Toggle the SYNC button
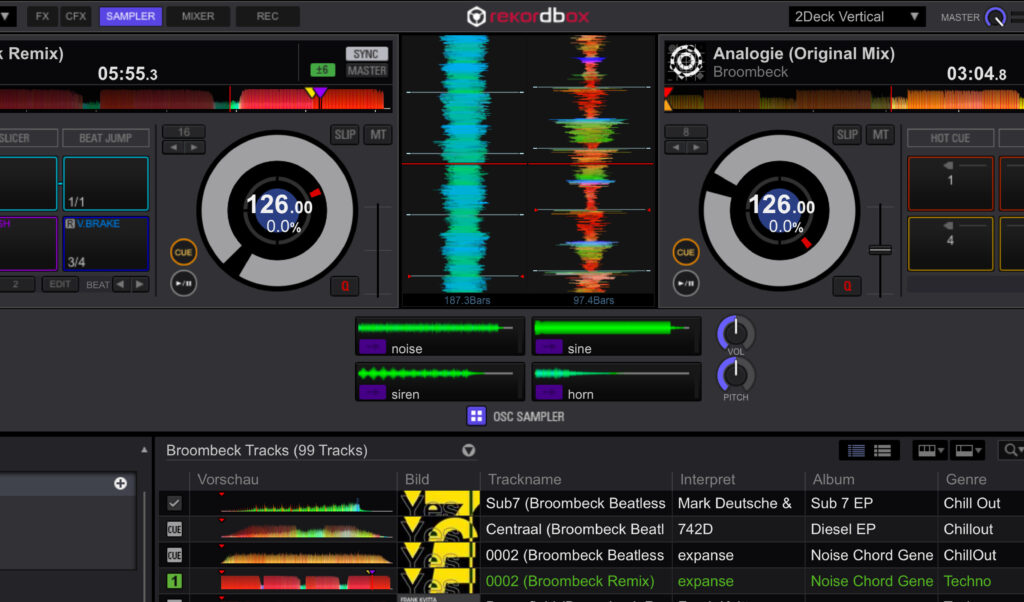The height and width of the screenshot is (602, 1024). coord(366,54)
